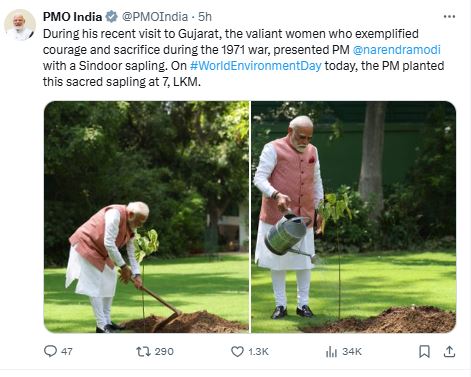Screen dimensions: 471x377
Task: Like the tweet with heart icon
Action: (237, 352)
